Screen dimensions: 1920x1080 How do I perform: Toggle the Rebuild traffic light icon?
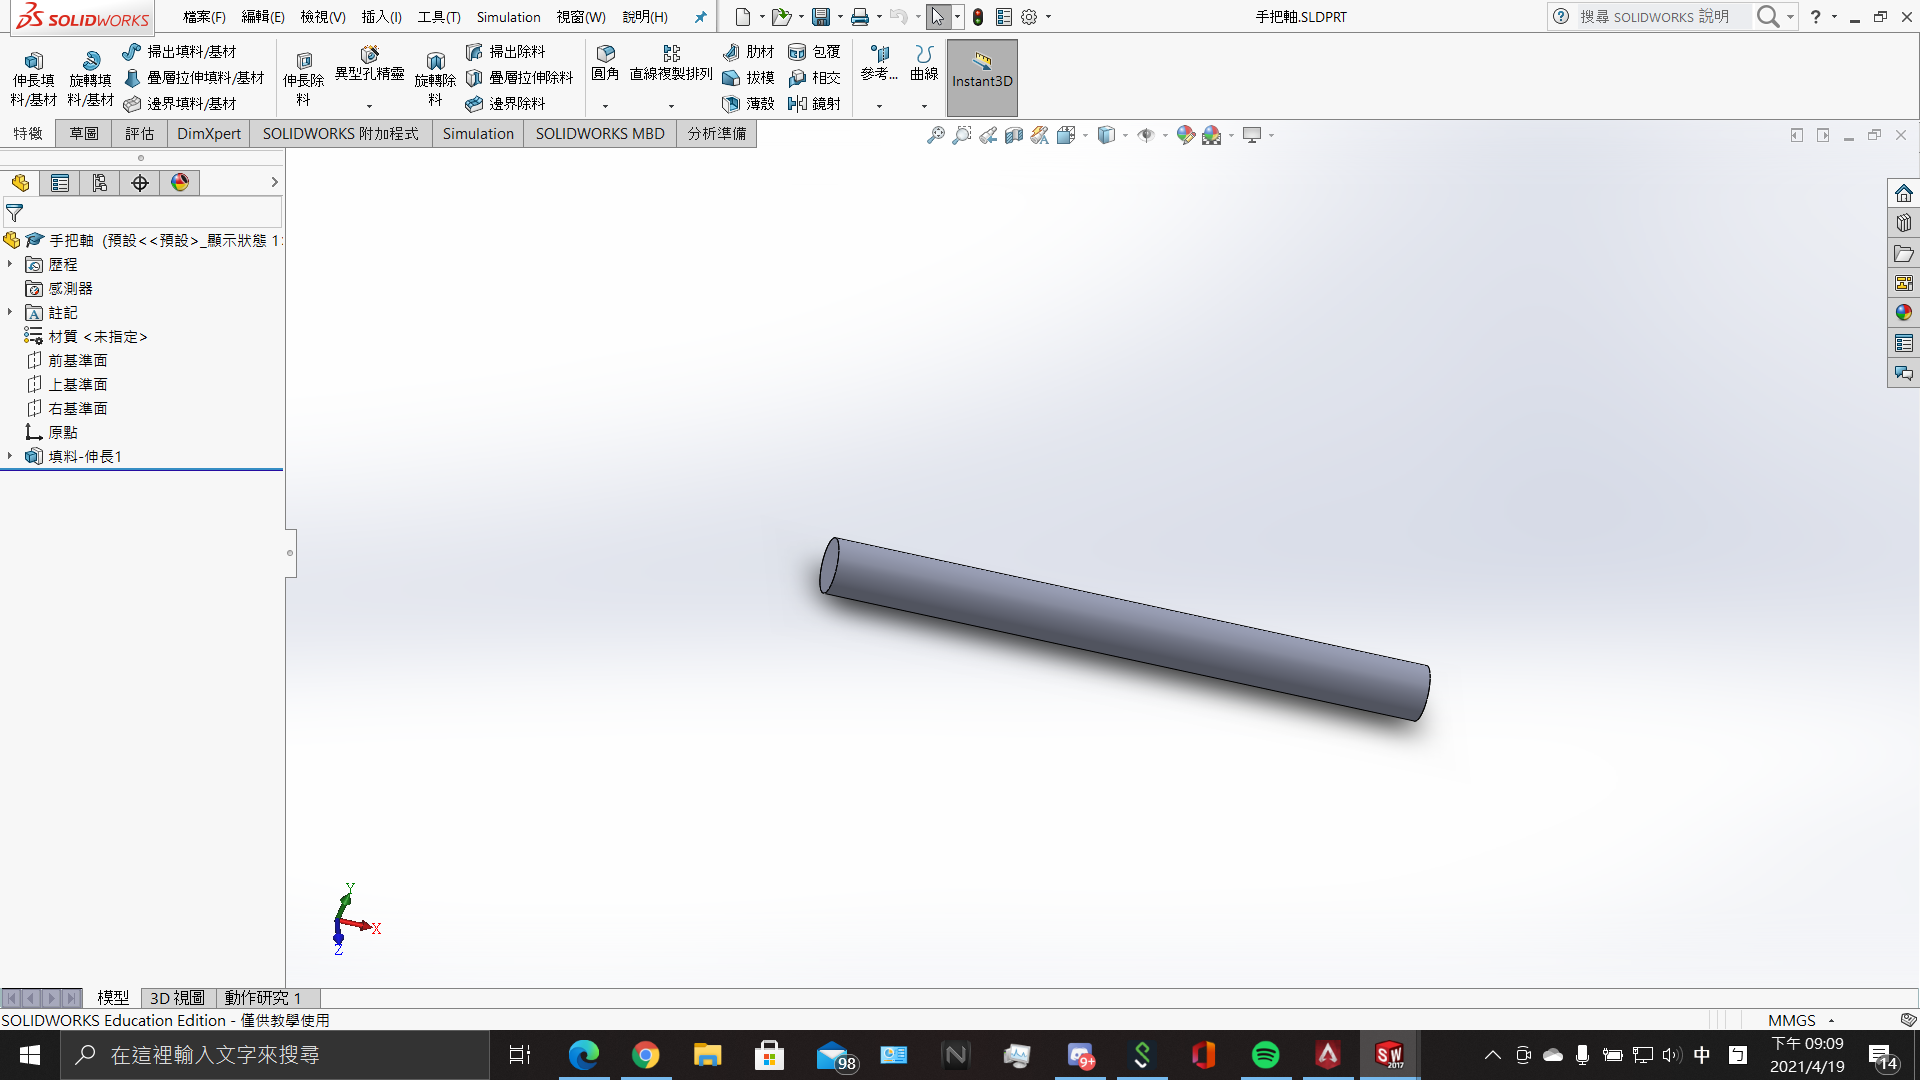click(978, 17)
